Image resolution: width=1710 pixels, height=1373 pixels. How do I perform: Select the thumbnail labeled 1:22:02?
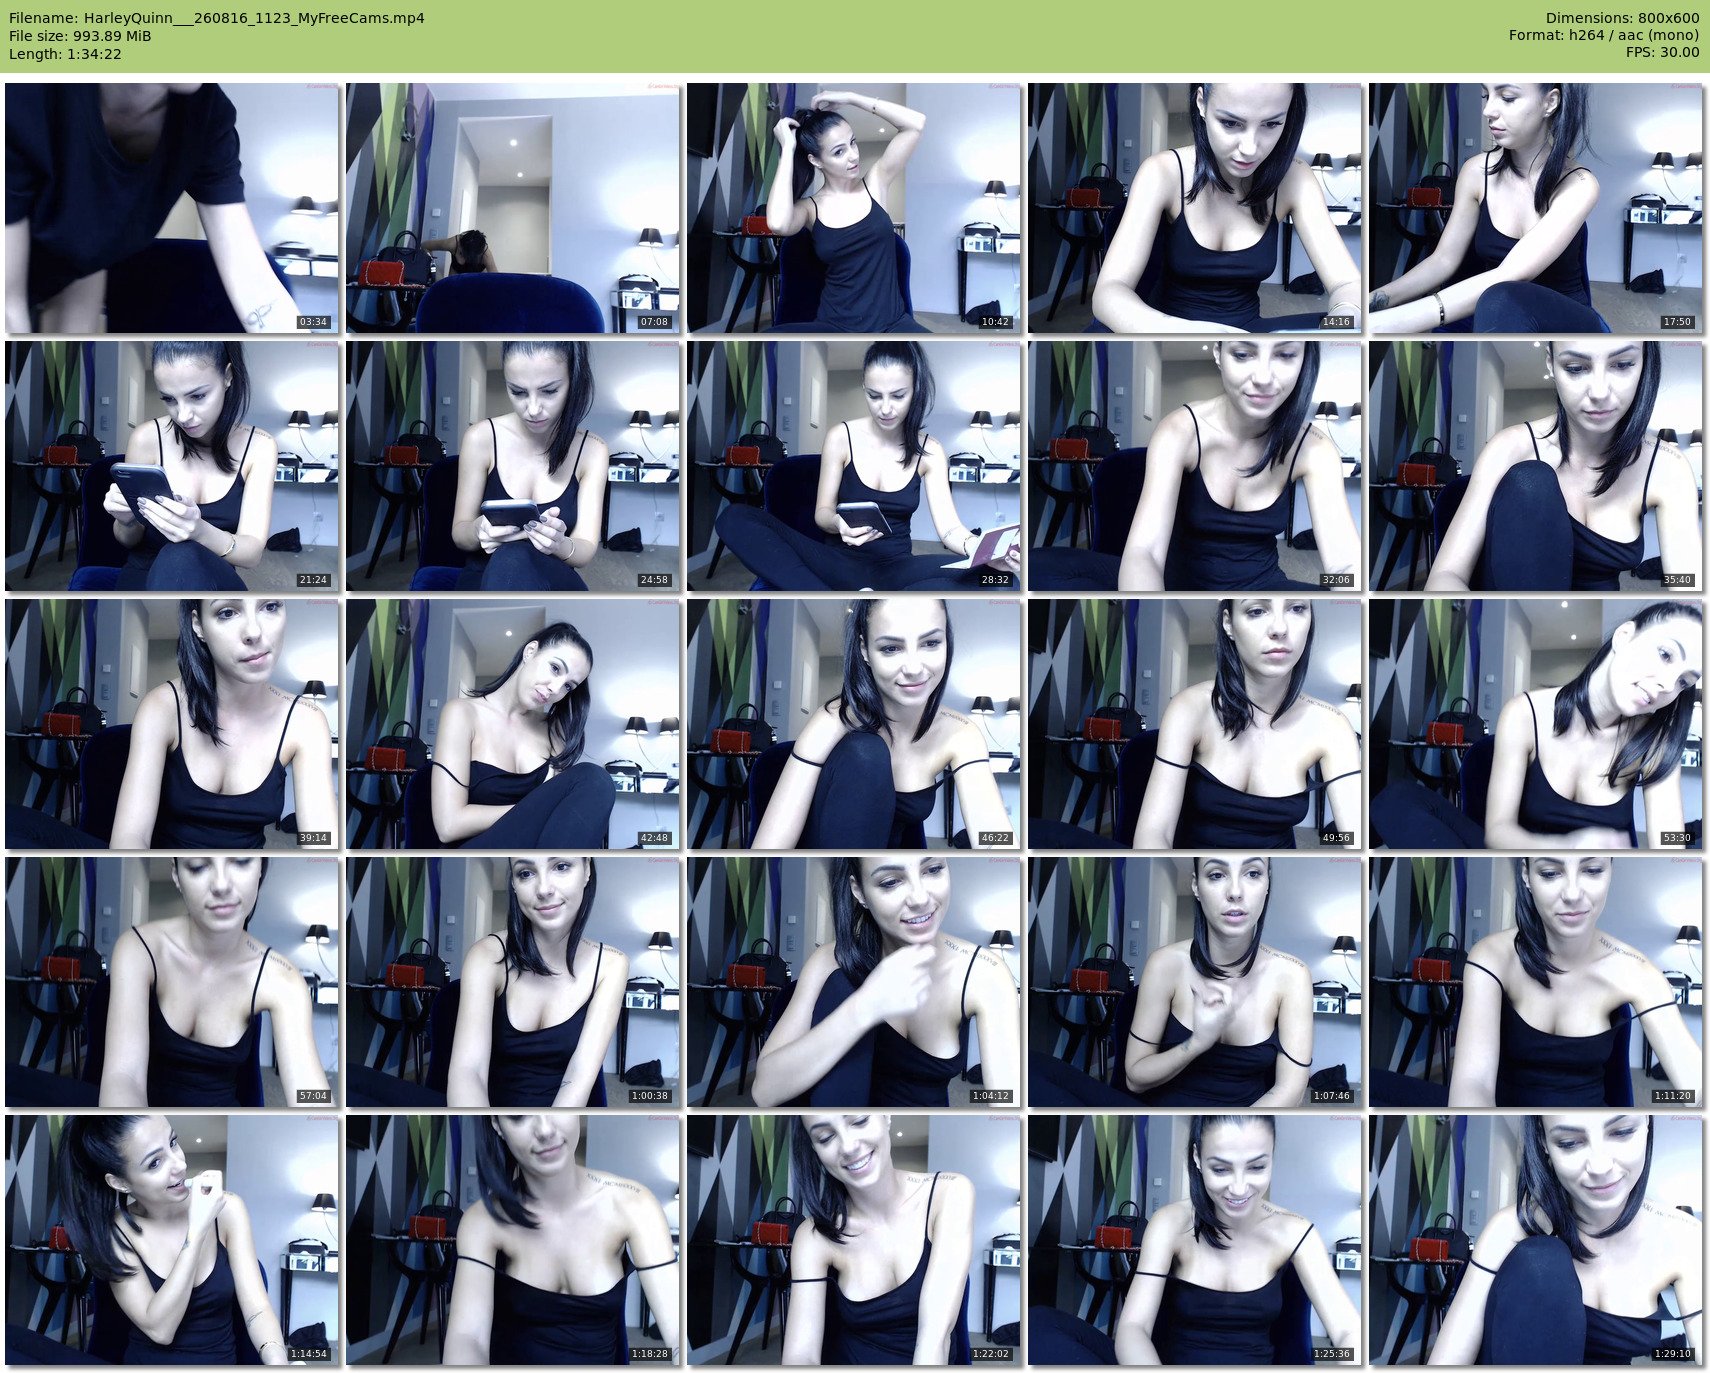click(x=854, y=1240)
